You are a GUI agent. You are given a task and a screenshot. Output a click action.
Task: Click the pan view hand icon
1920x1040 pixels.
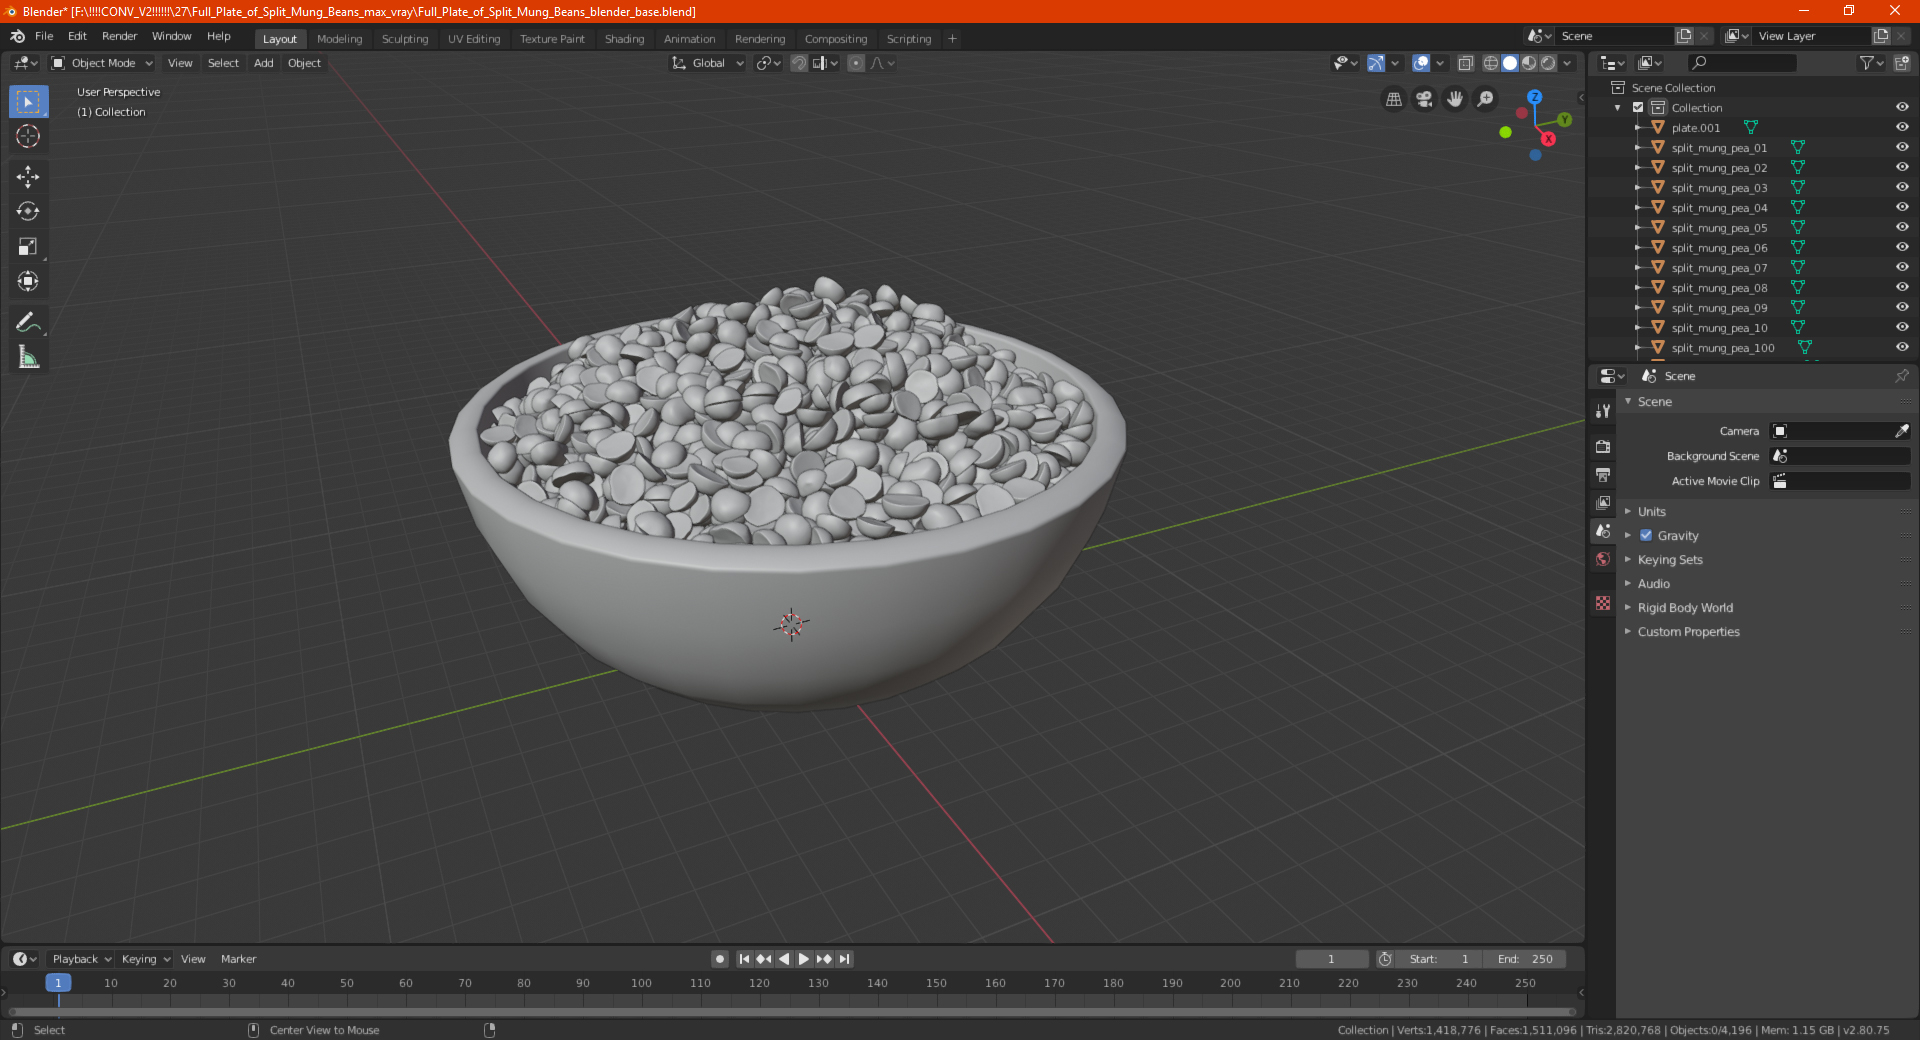(x=1455, y=99)
